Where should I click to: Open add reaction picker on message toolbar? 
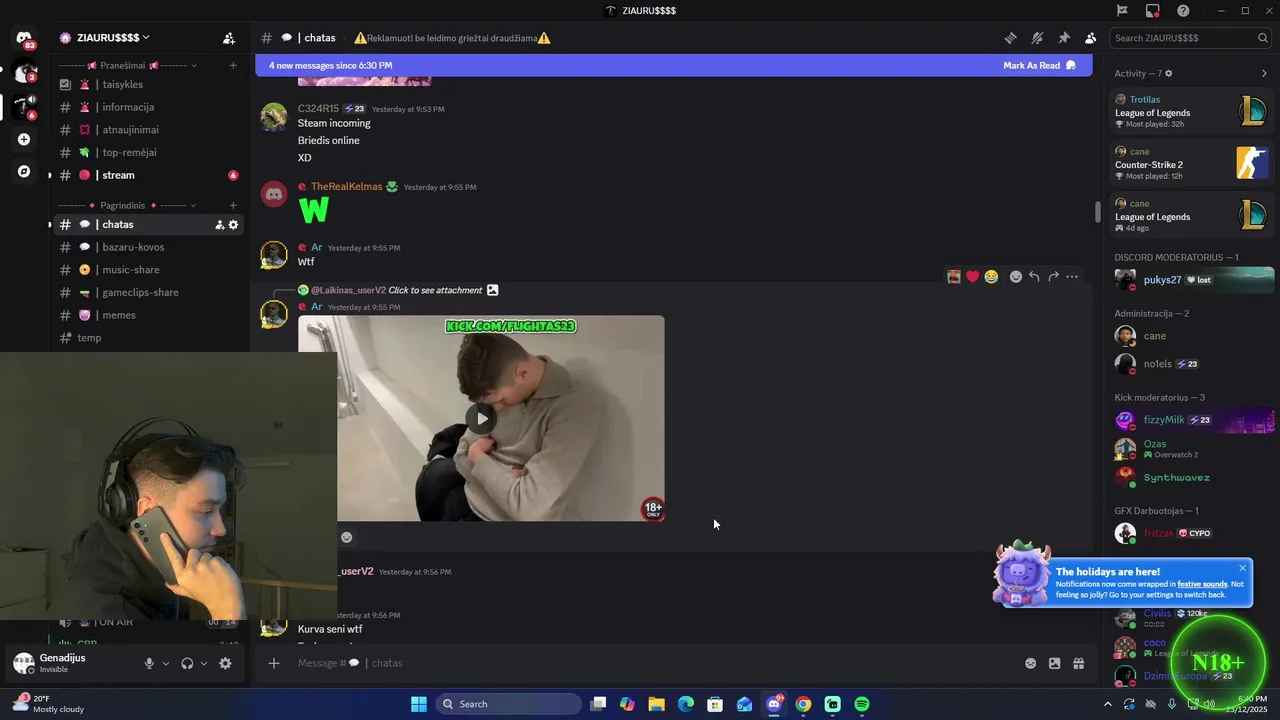1016,277
